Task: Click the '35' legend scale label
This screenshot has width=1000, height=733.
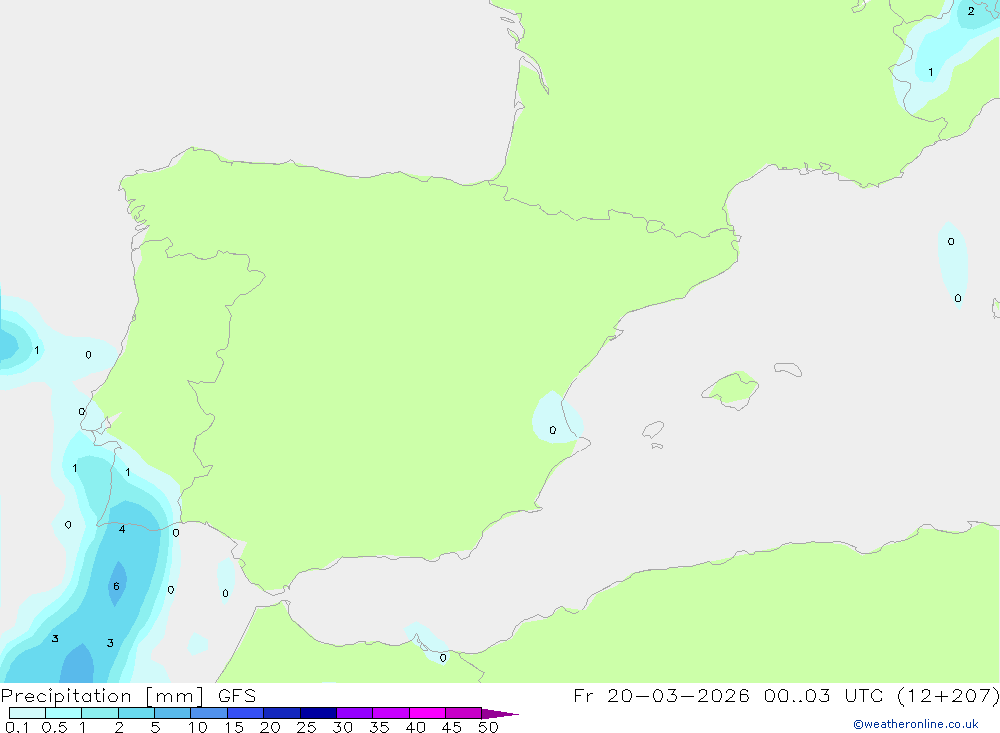Action: 379,727
